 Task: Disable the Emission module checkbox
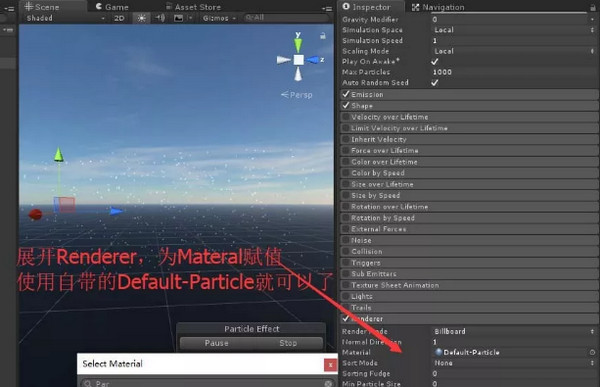click(x=346, y=94)
